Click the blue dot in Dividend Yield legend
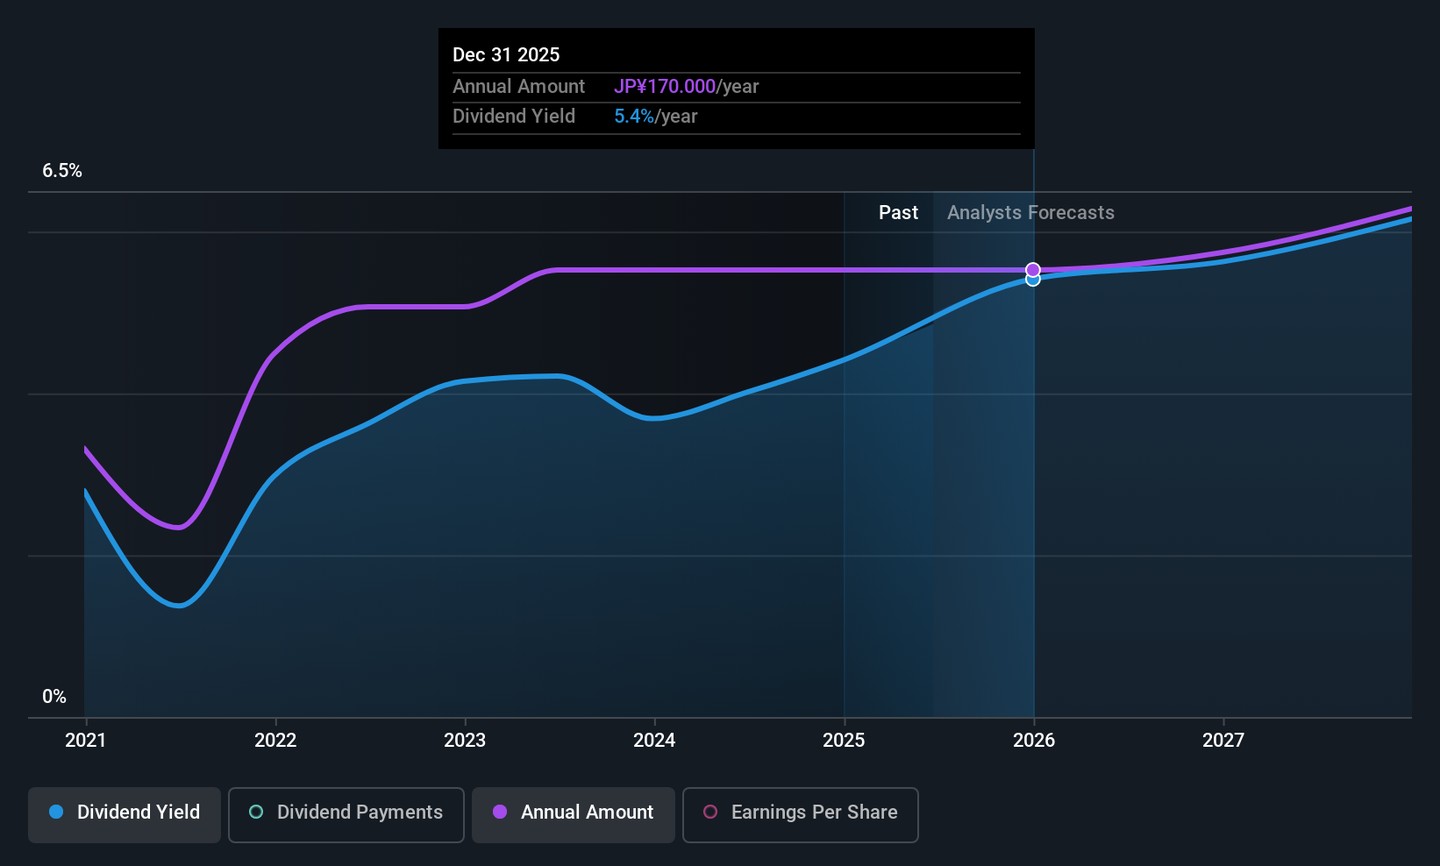Viewport: 1440px width, 866px height. click(x=57, y=812)
